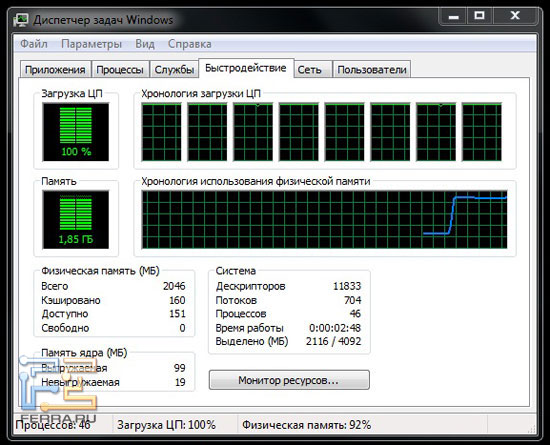Click the Загрузка ЦП 100 % gauge
The width and height of the screenshot is (550, 445).
point(76,132)
